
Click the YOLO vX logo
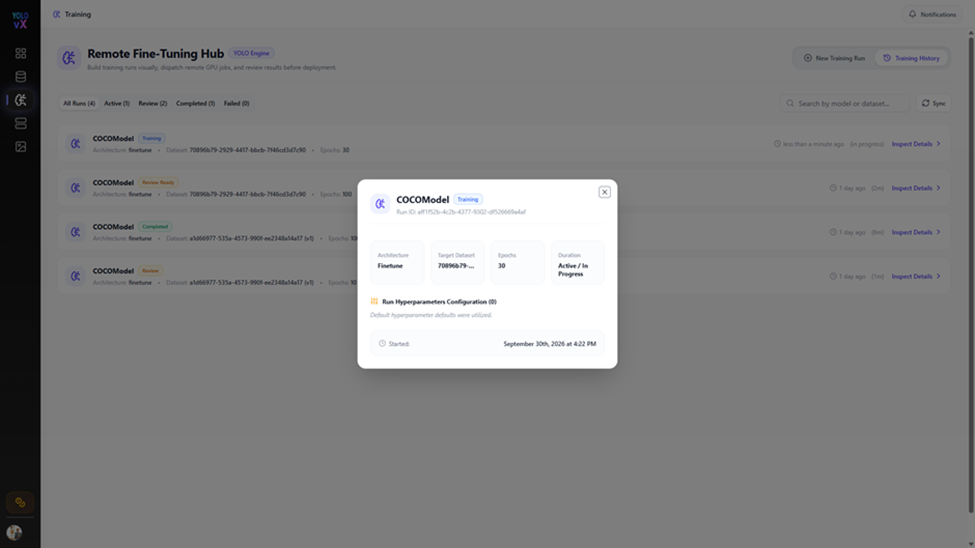coord(20,21)
